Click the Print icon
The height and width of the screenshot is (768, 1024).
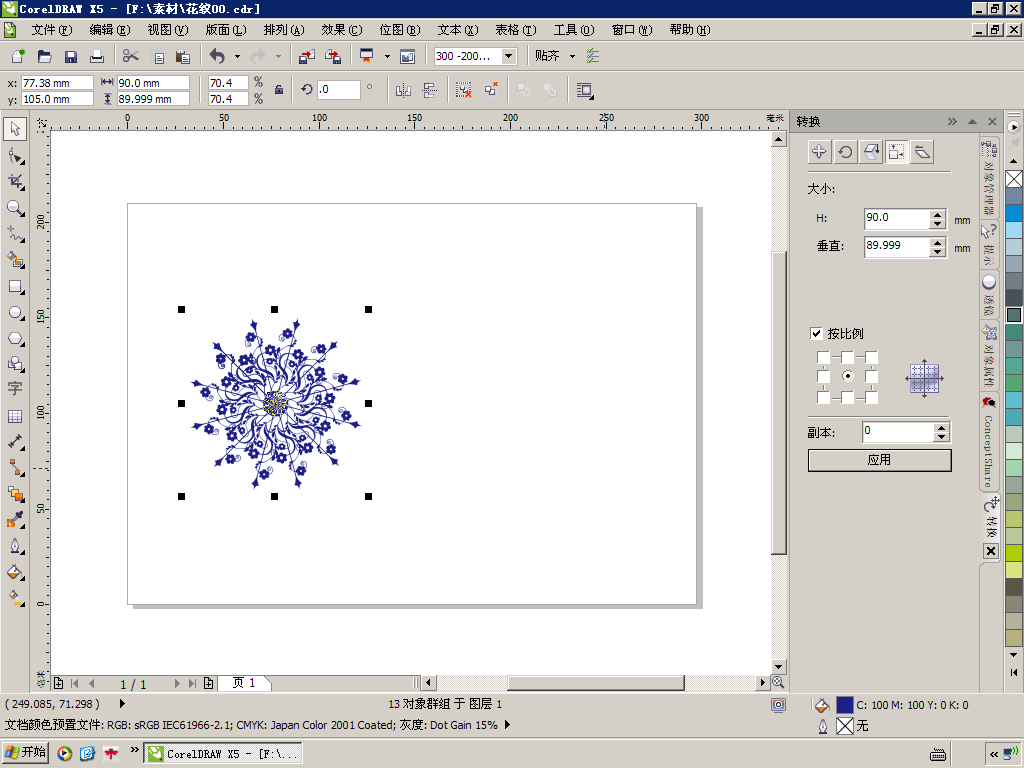[97, 56]
